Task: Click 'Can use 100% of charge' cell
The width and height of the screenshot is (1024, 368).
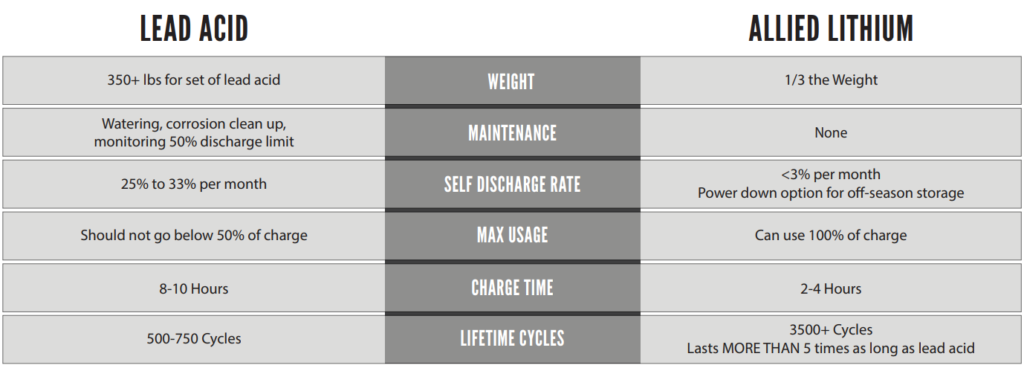Action: click(831, 236)
